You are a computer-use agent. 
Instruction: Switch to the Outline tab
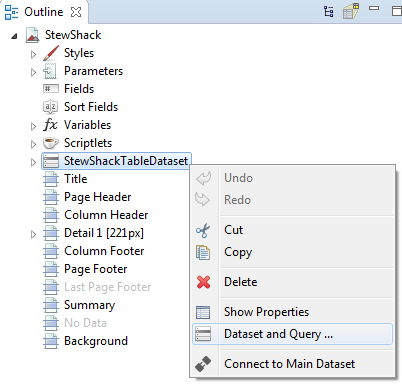[44, 12]
